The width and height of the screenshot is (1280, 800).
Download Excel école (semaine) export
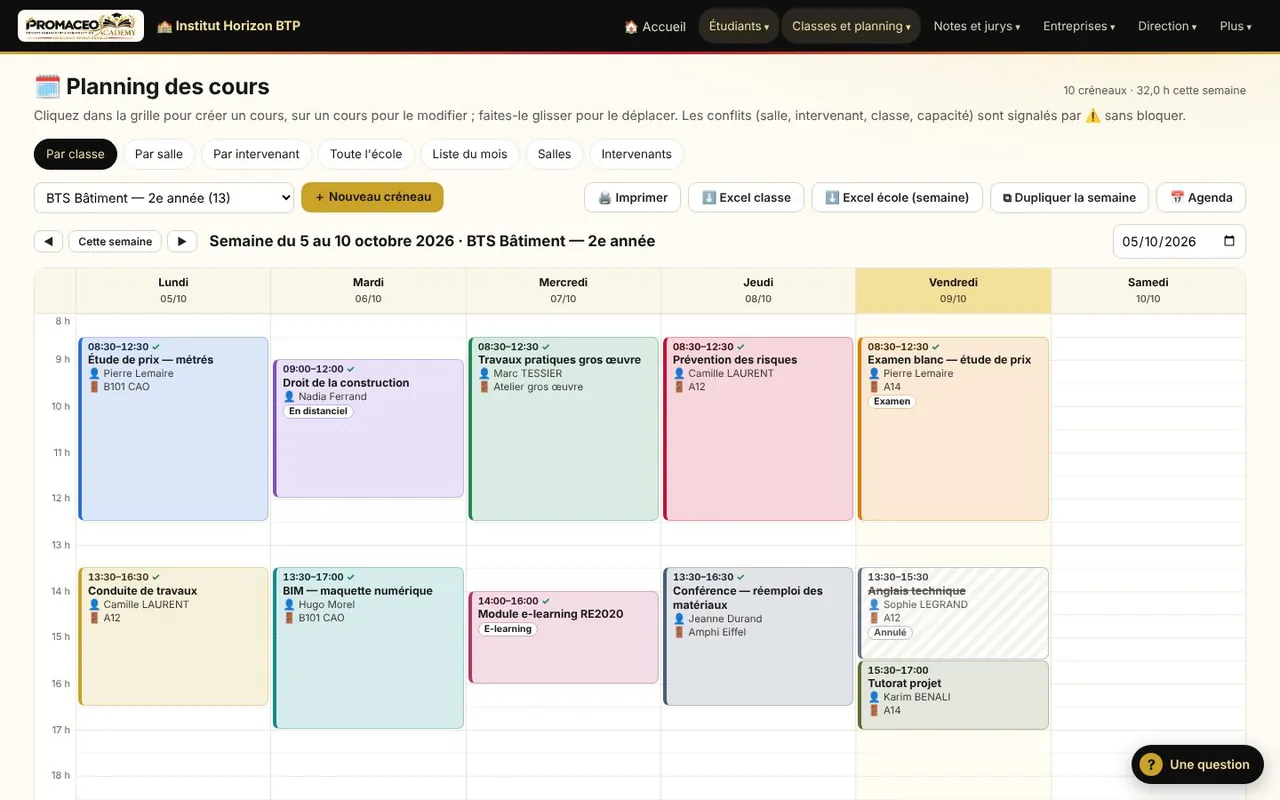[897, 197]
